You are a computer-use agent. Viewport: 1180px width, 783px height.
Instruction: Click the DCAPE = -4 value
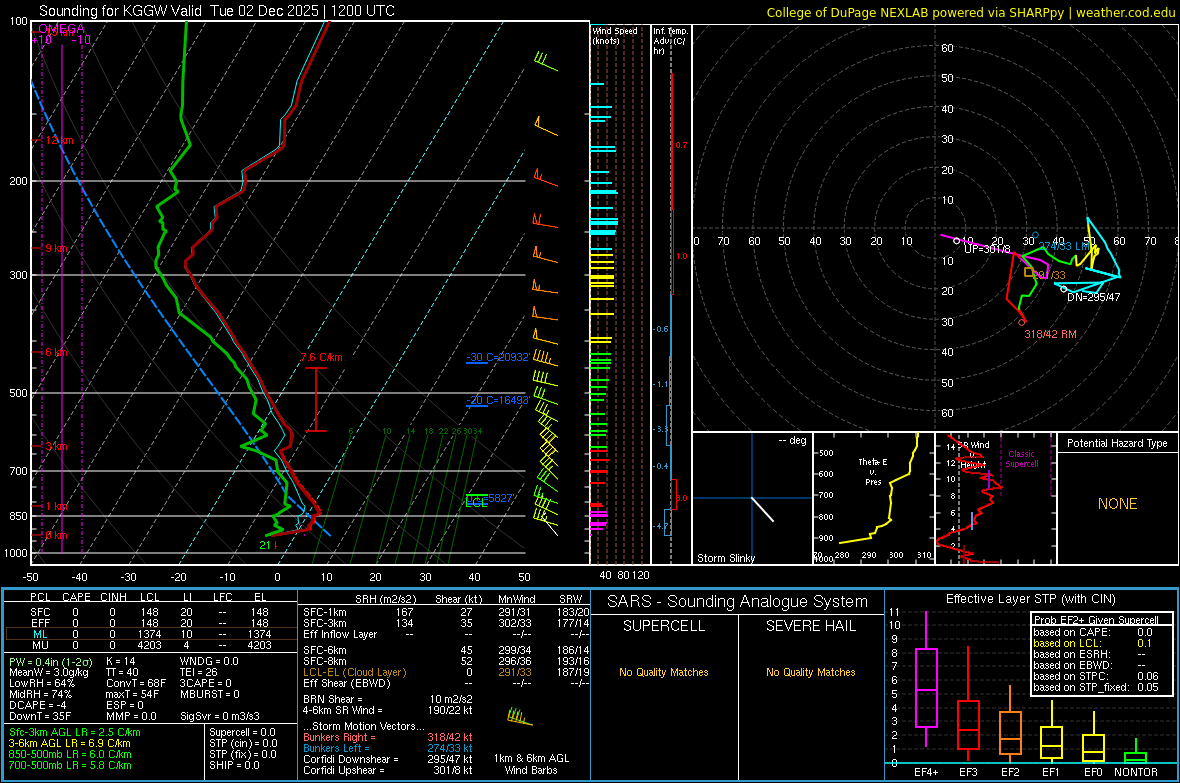click(x=38, y=705)
